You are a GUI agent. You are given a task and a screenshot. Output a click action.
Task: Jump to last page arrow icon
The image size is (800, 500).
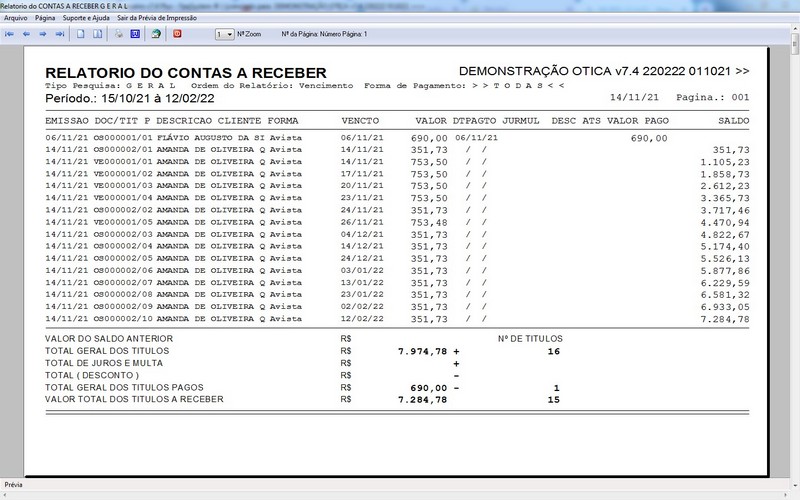click(x=60, y=34)
